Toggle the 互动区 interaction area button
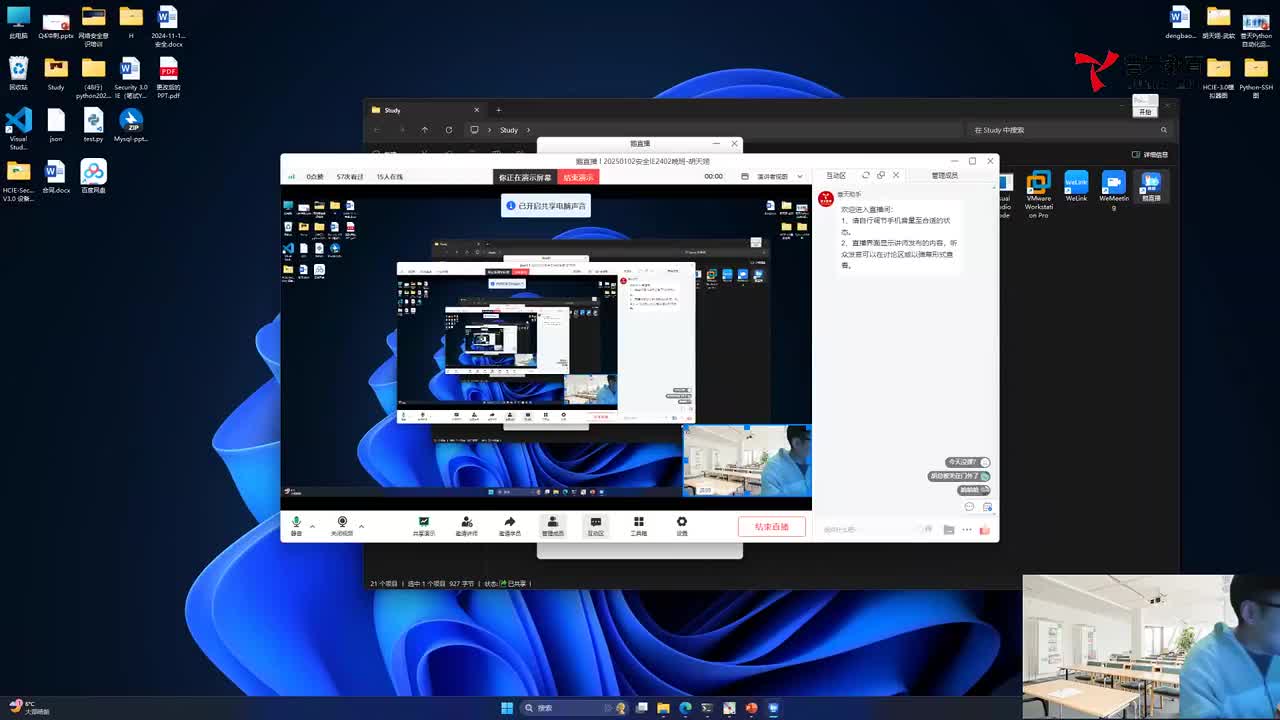 596,525
